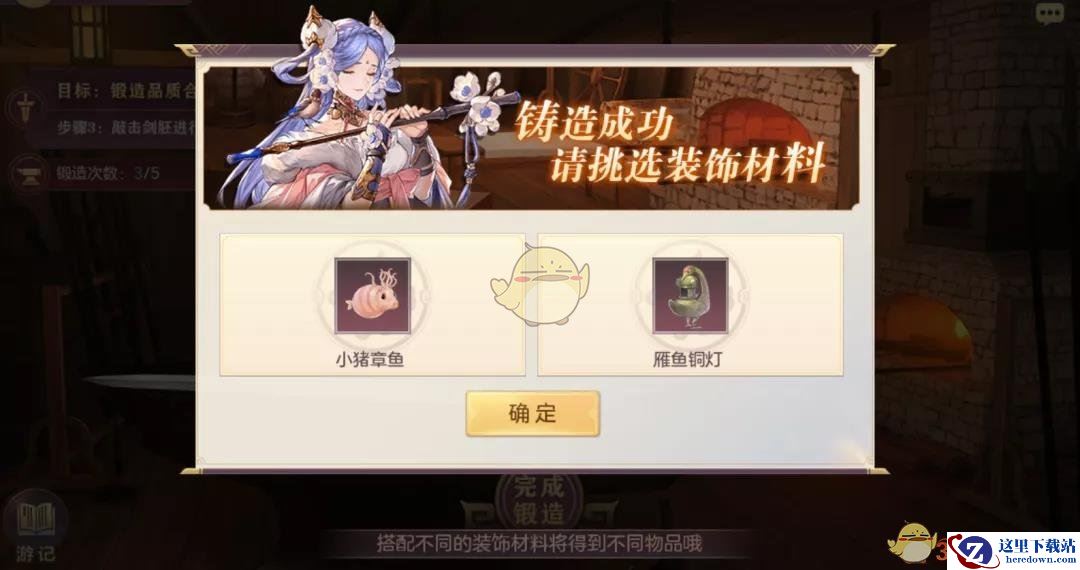Click the 步骤3 step description row
The width and height of the screenshot is (1080, 570).
tap(125, 127)
